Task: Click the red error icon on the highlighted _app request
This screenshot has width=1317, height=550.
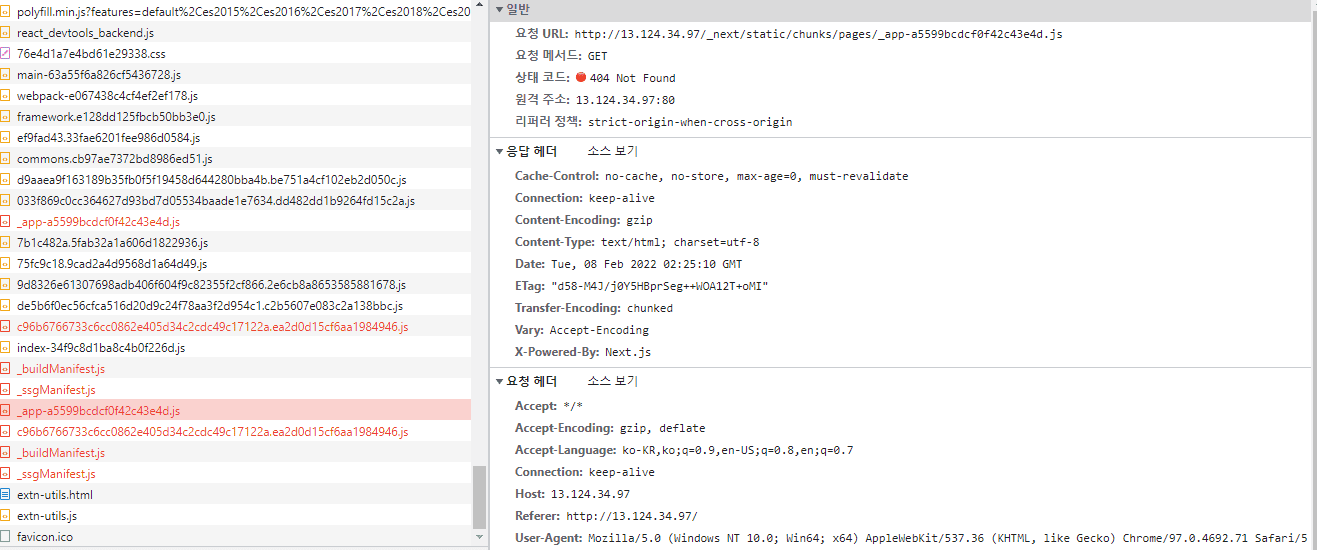Action: [5, 411]
